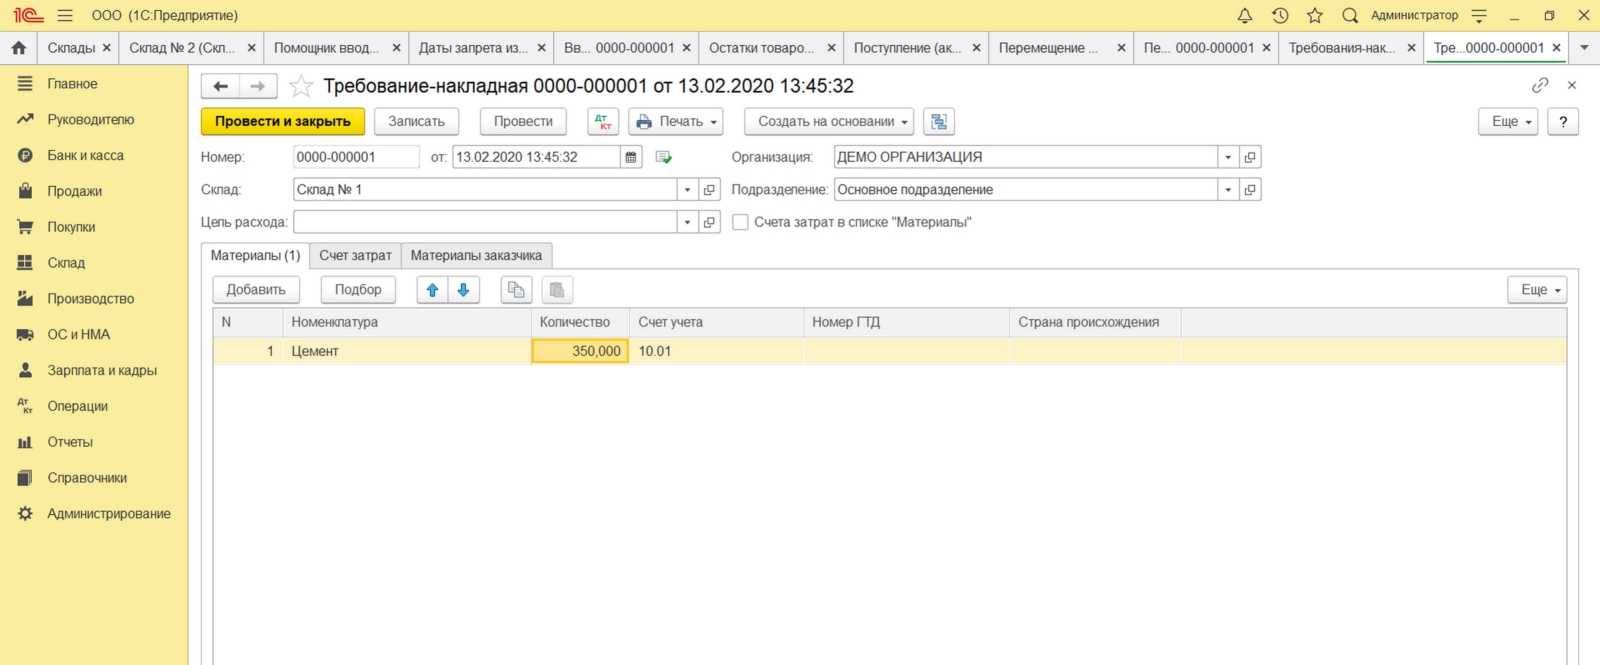Click the Подбор button

[x=358, y=290]
